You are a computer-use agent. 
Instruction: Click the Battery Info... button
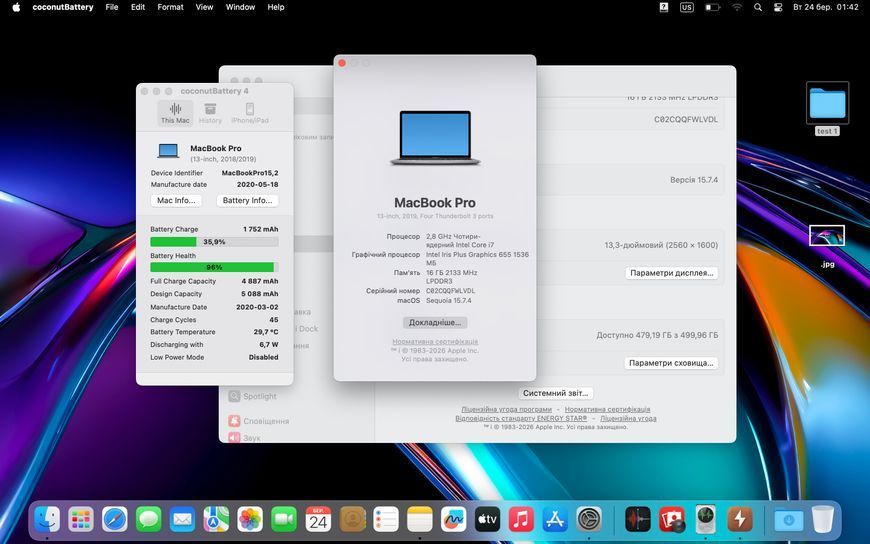pyautogui.click(x=247, y=200)
